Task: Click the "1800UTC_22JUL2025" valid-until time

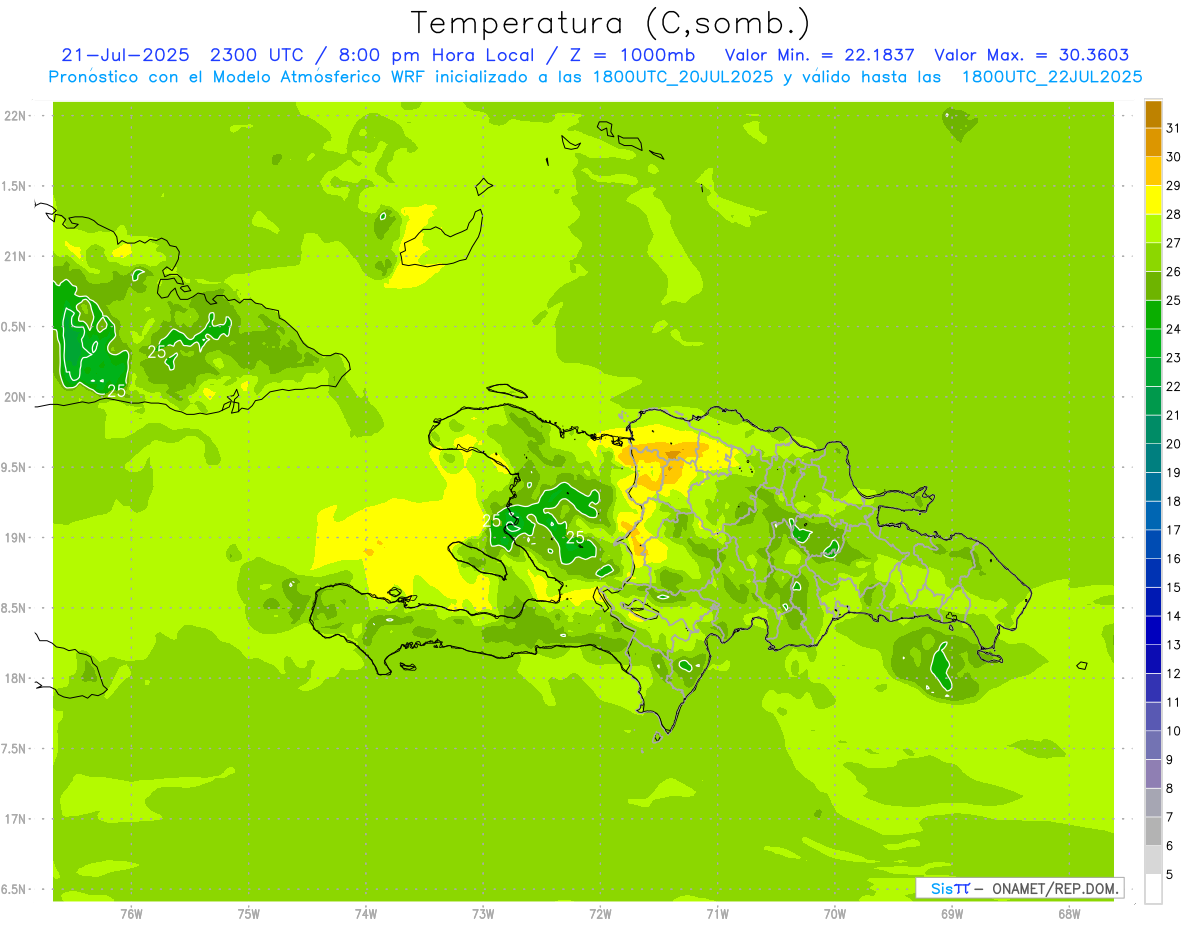Action: point(1052,77)
